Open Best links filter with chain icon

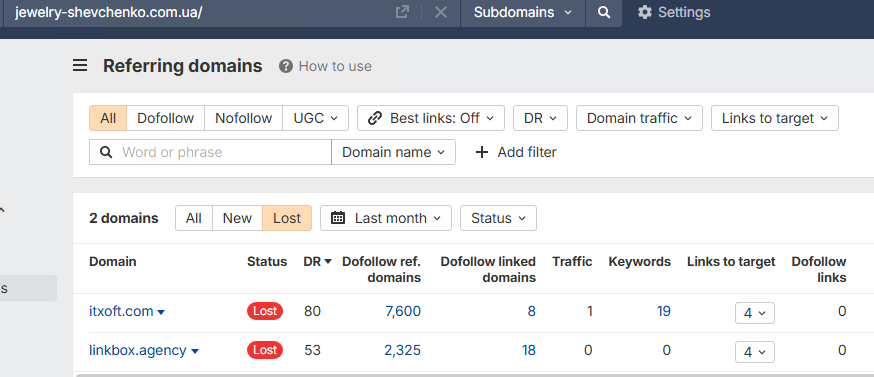pyautogui.click(x=375, y=118)
